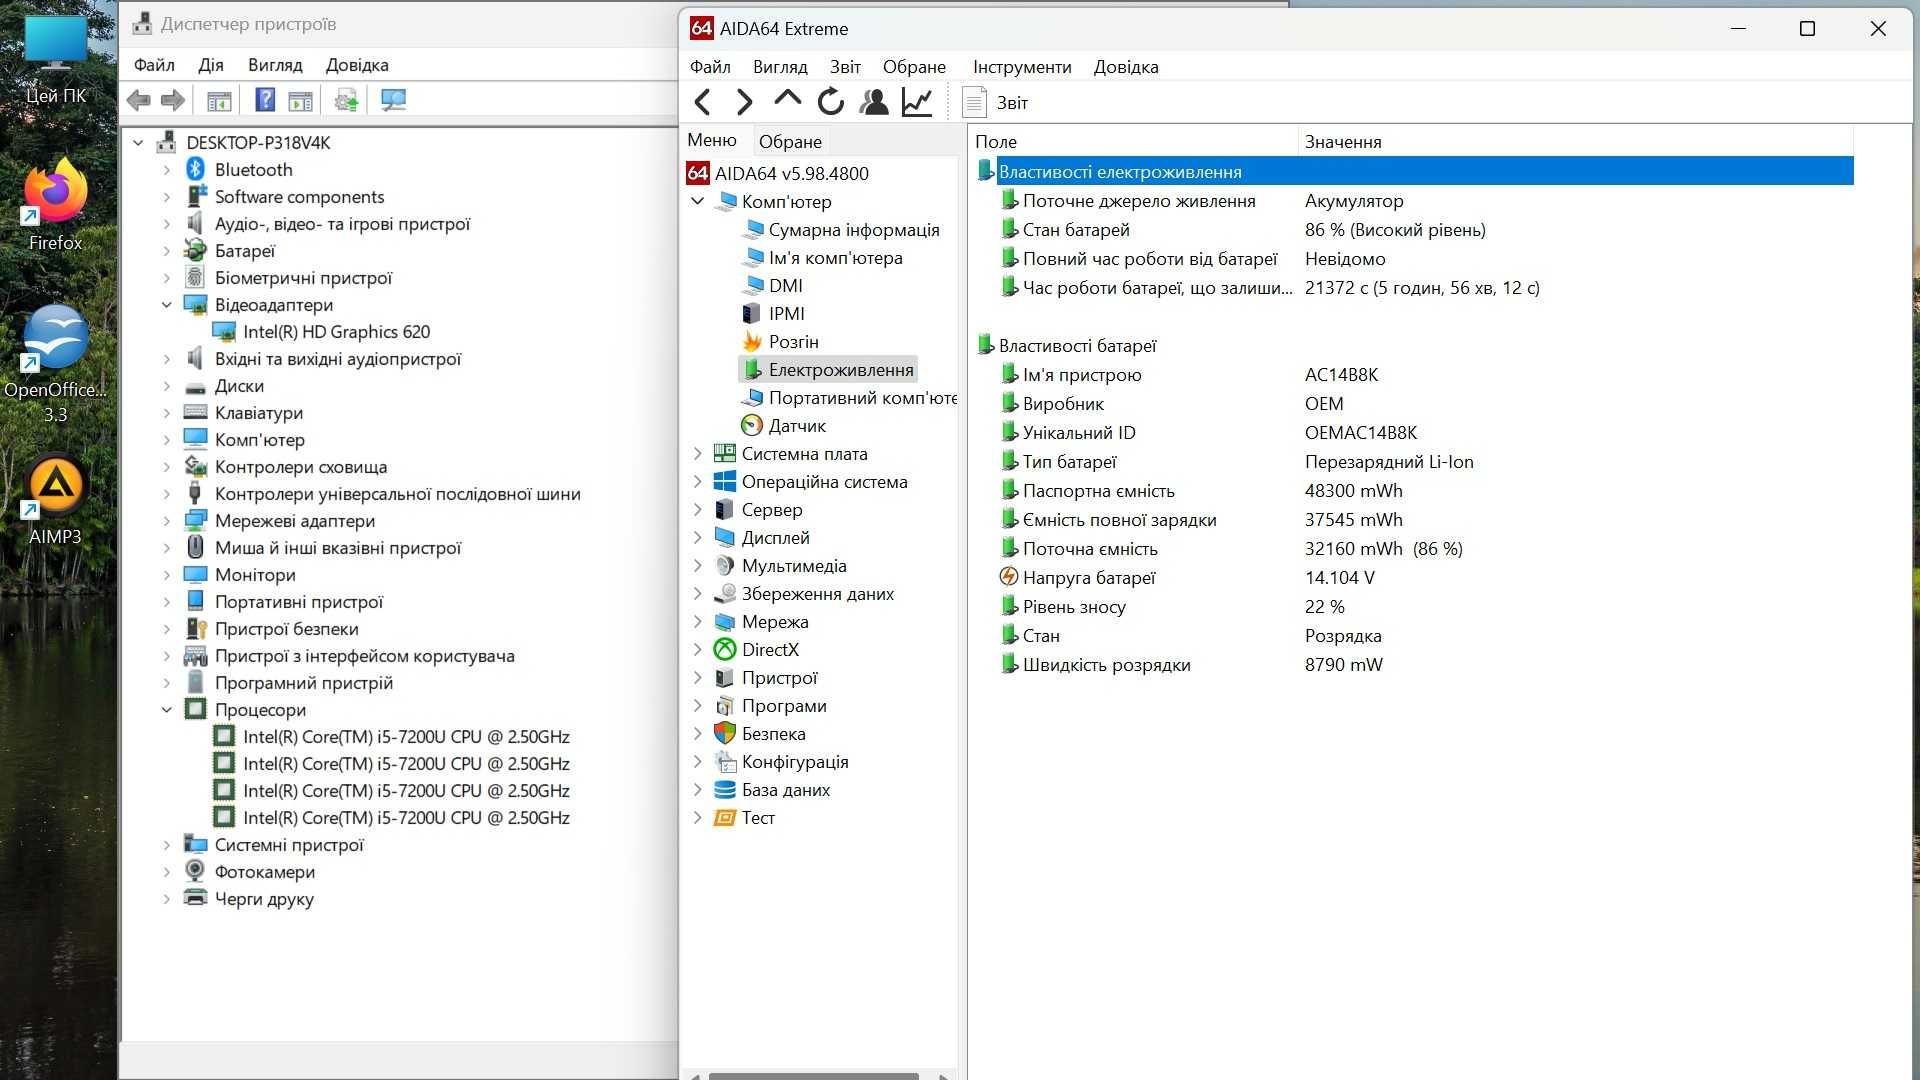Go forward in AIDA64 navigation

pyautogui.click(x=744, y=102)
